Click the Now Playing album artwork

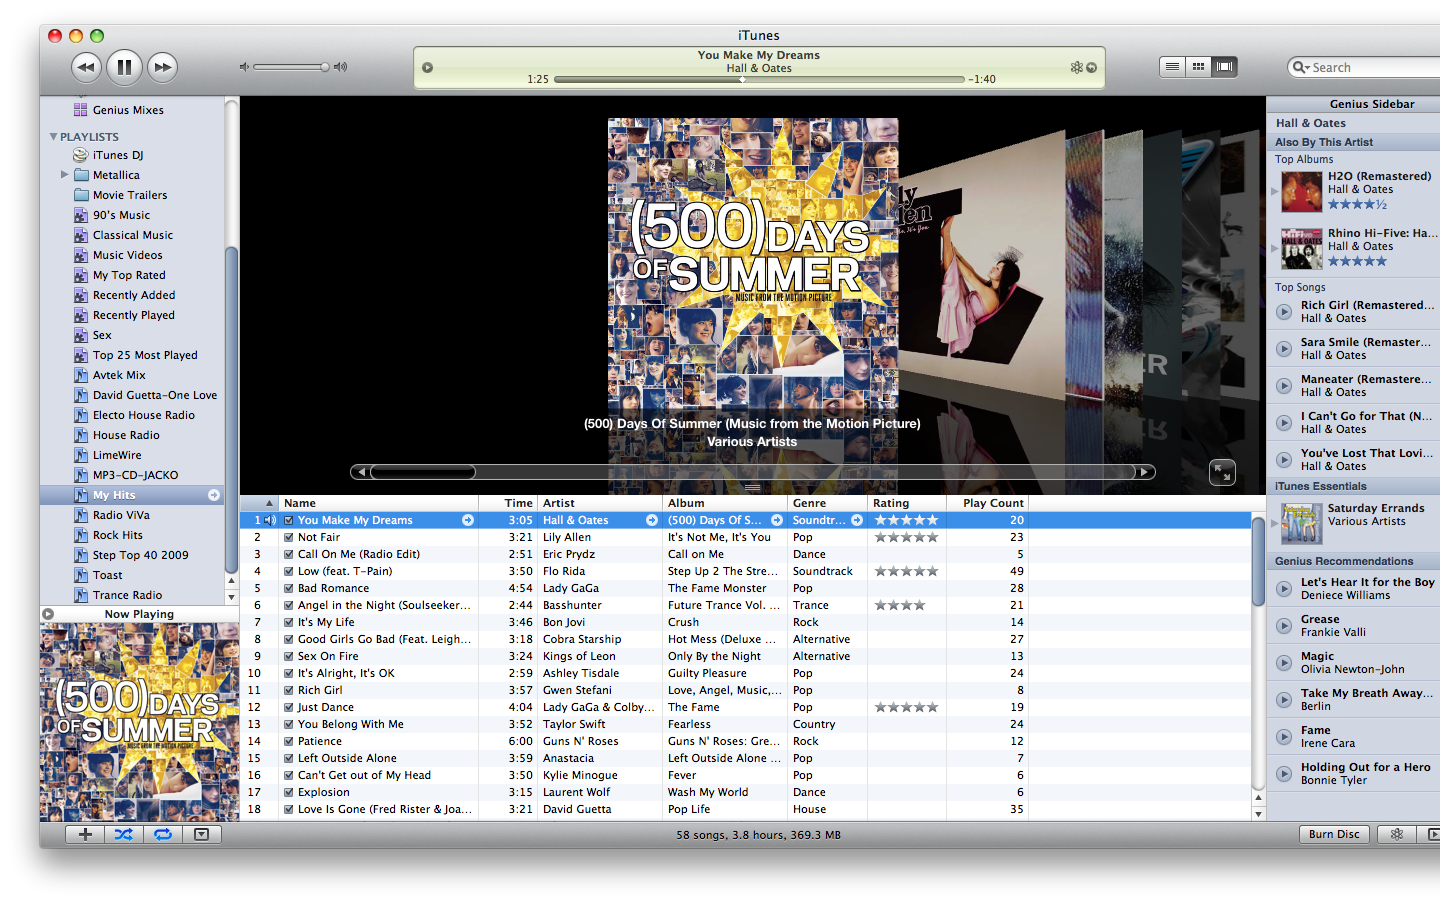tap(139, 722)
